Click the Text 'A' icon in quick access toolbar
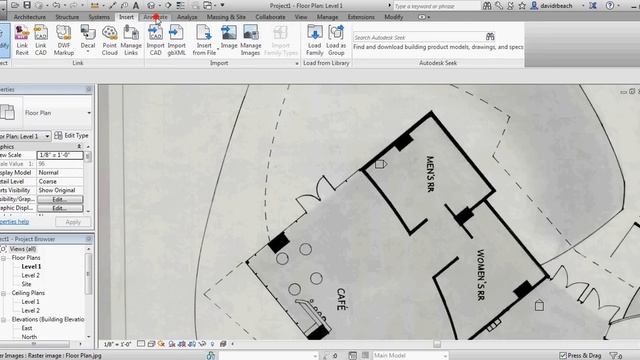This screenshot has height=360, width=640. [x=136, y=5]
